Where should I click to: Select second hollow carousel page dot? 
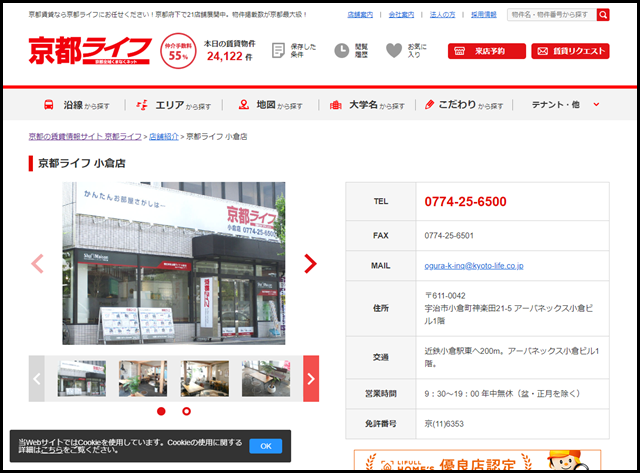point(187,411)
